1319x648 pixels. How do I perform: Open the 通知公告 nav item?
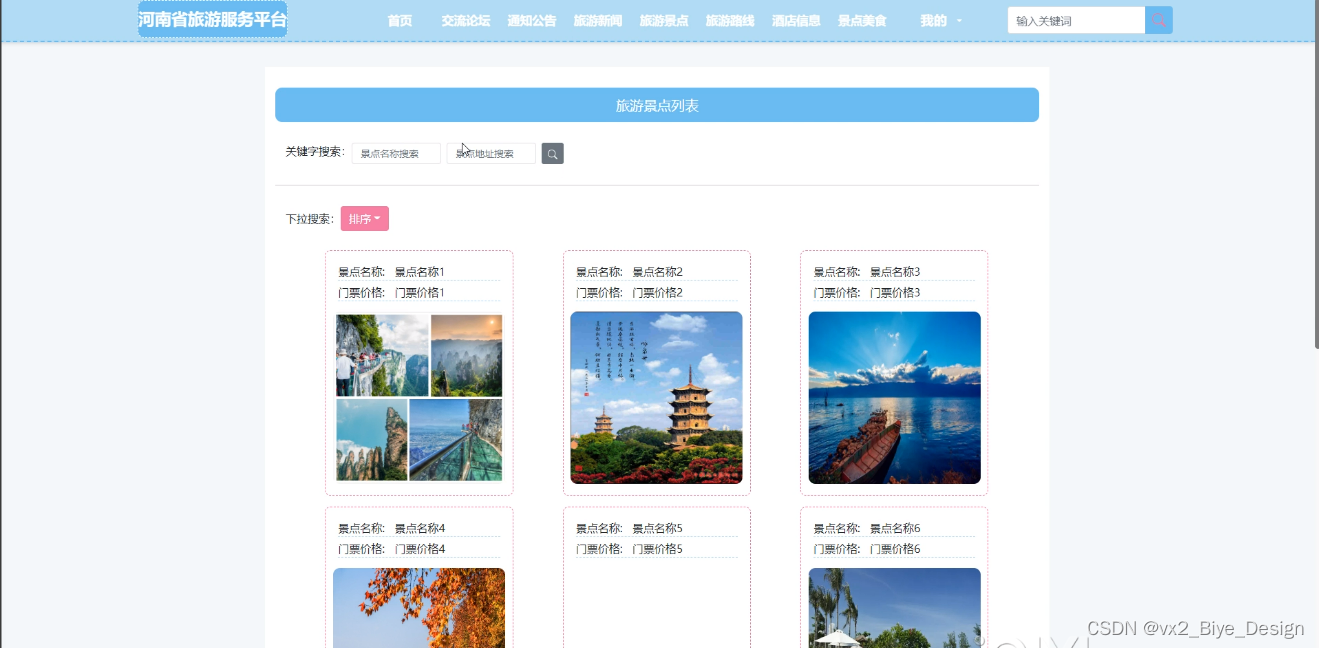coord(532,20)
